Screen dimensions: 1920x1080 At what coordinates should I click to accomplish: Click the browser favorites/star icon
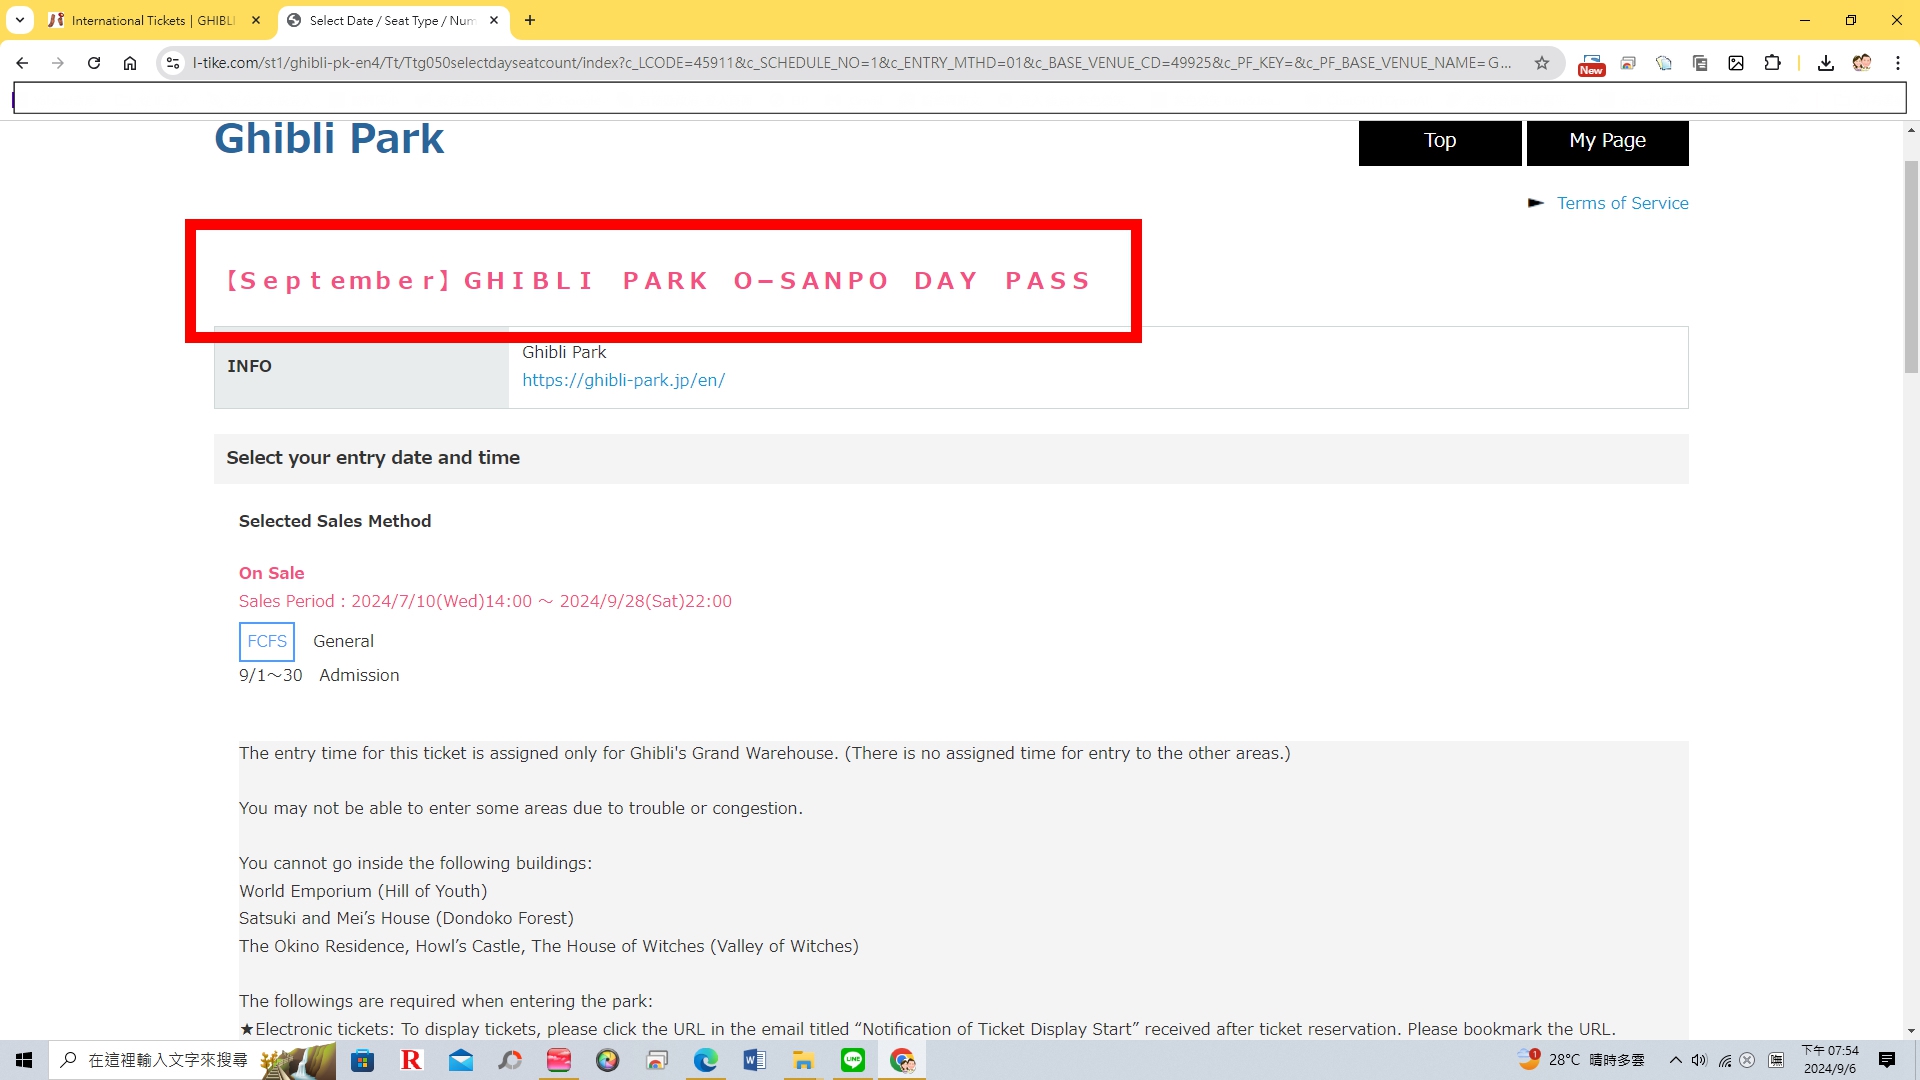[x=1544, y=62]
